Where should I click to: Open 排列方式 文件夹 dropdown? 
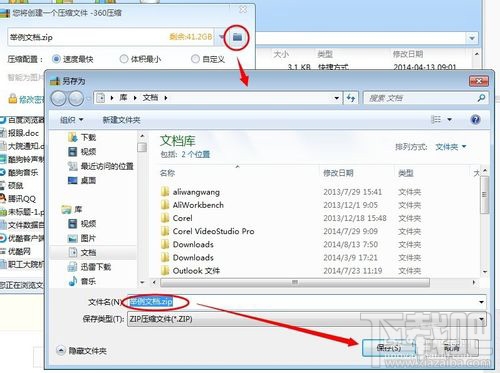tap(451, 147)
